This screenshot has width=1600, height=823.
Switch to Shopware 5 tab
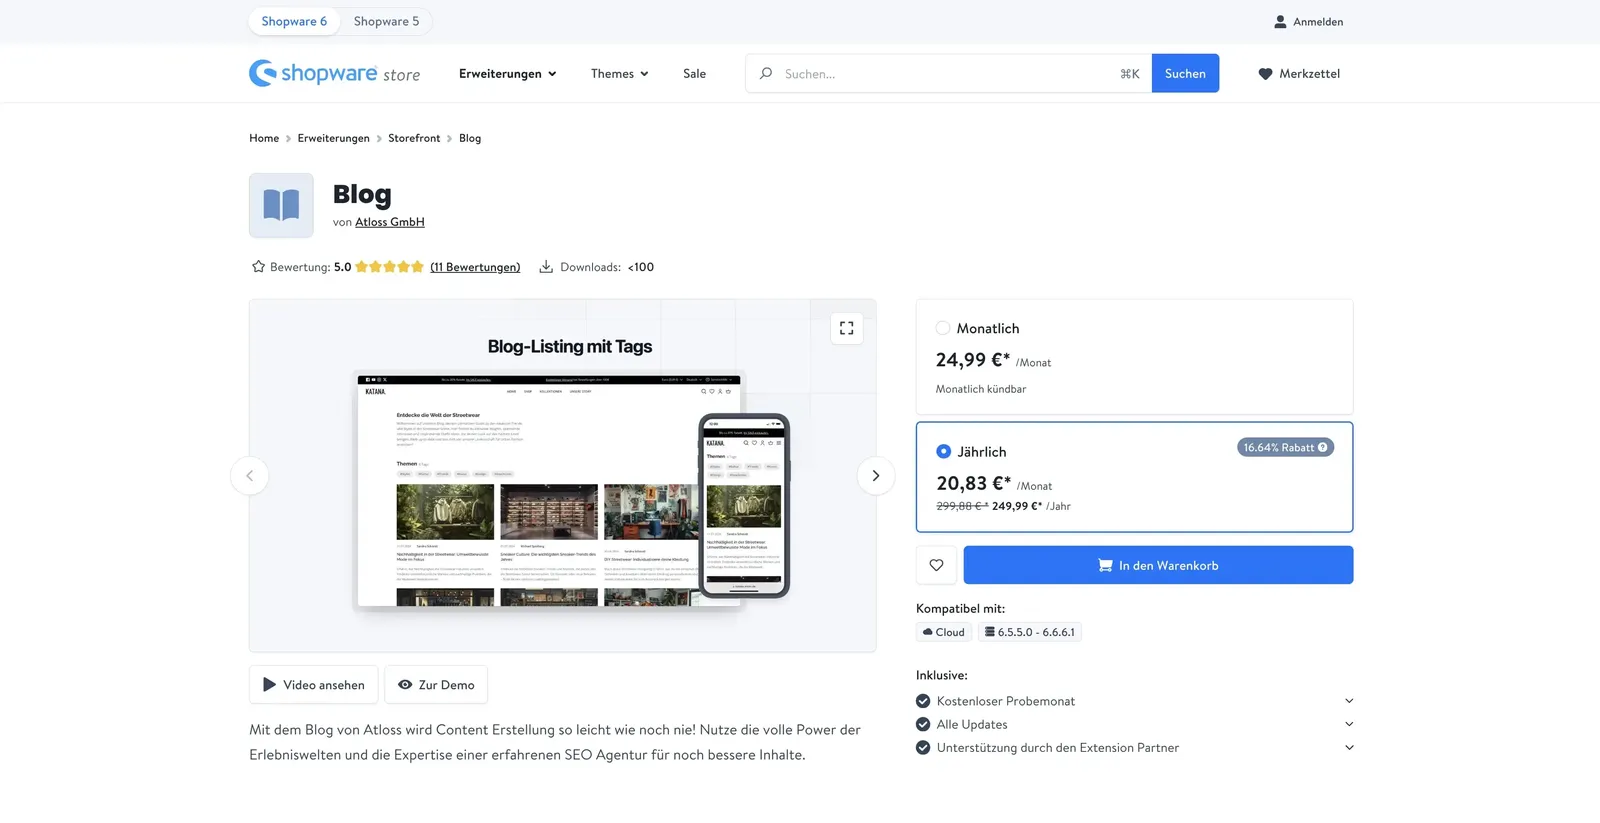(x=386, y=21)
